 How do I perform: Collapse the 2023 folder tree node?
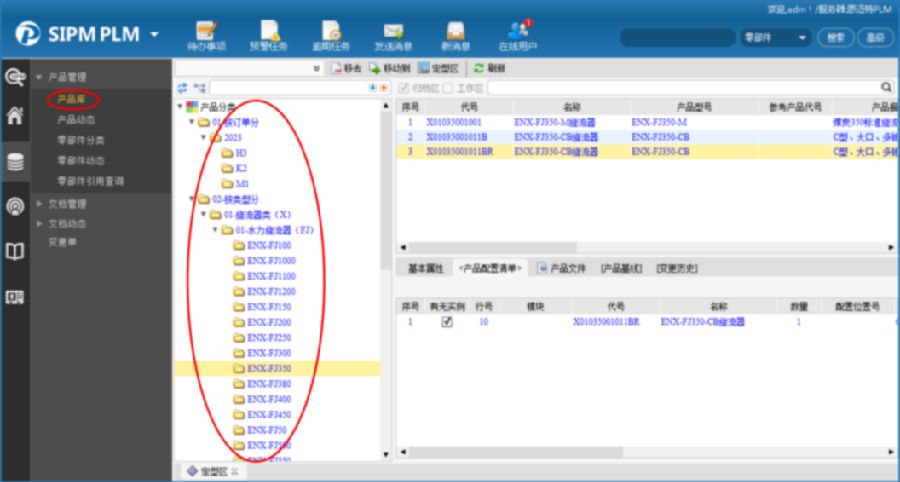204,137
